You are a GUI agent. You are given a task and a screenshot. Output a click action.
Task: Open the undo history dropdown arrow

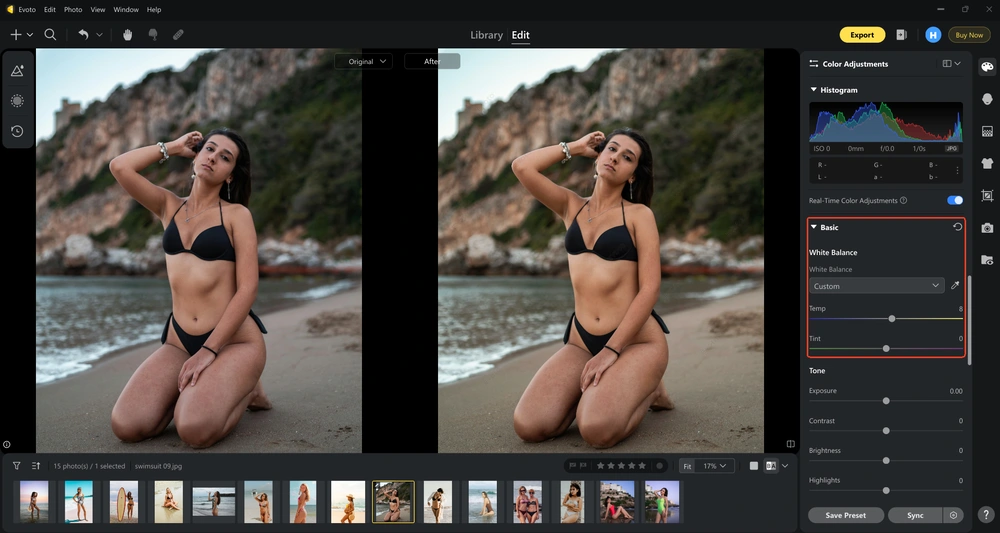[99, 35]
